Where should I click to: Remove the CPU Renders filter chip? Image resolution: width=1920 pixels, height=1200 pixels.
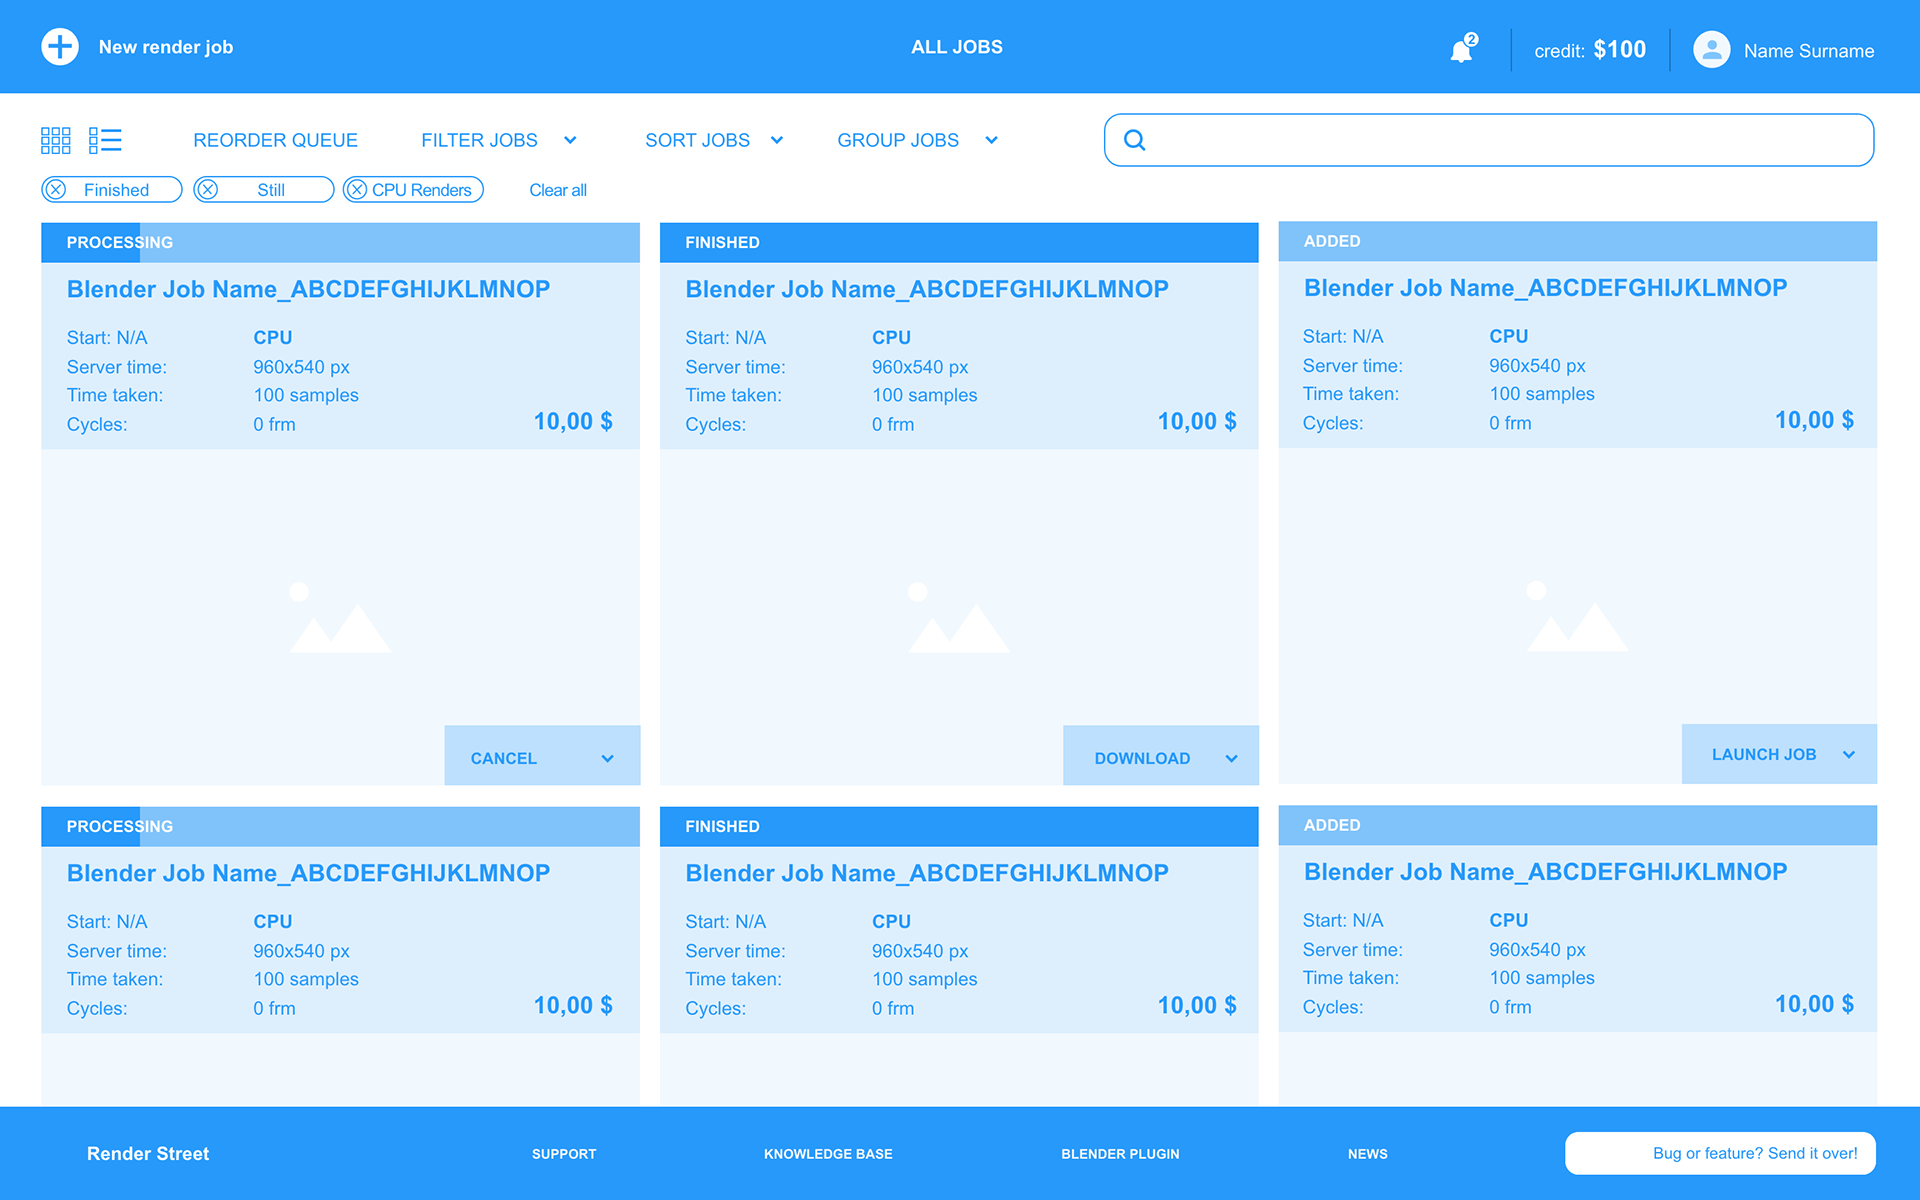coord(357,190)
